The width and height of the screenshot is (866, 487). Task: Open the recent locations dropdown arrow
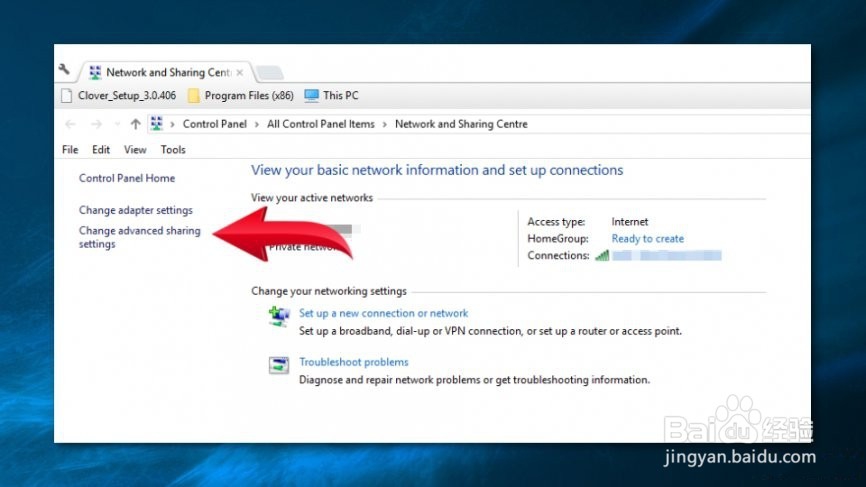[x=117, y=124]
